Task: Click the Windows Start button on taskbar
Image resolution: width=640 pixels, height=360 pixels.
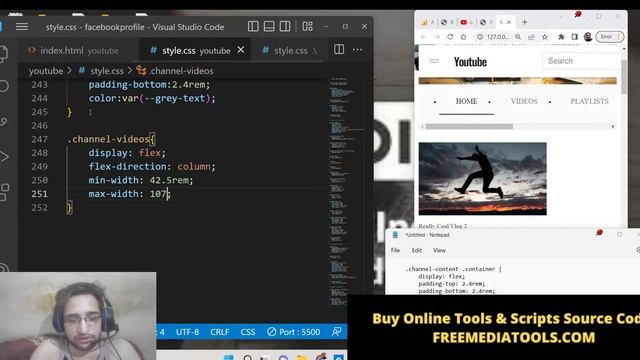Action: point(229,358)
